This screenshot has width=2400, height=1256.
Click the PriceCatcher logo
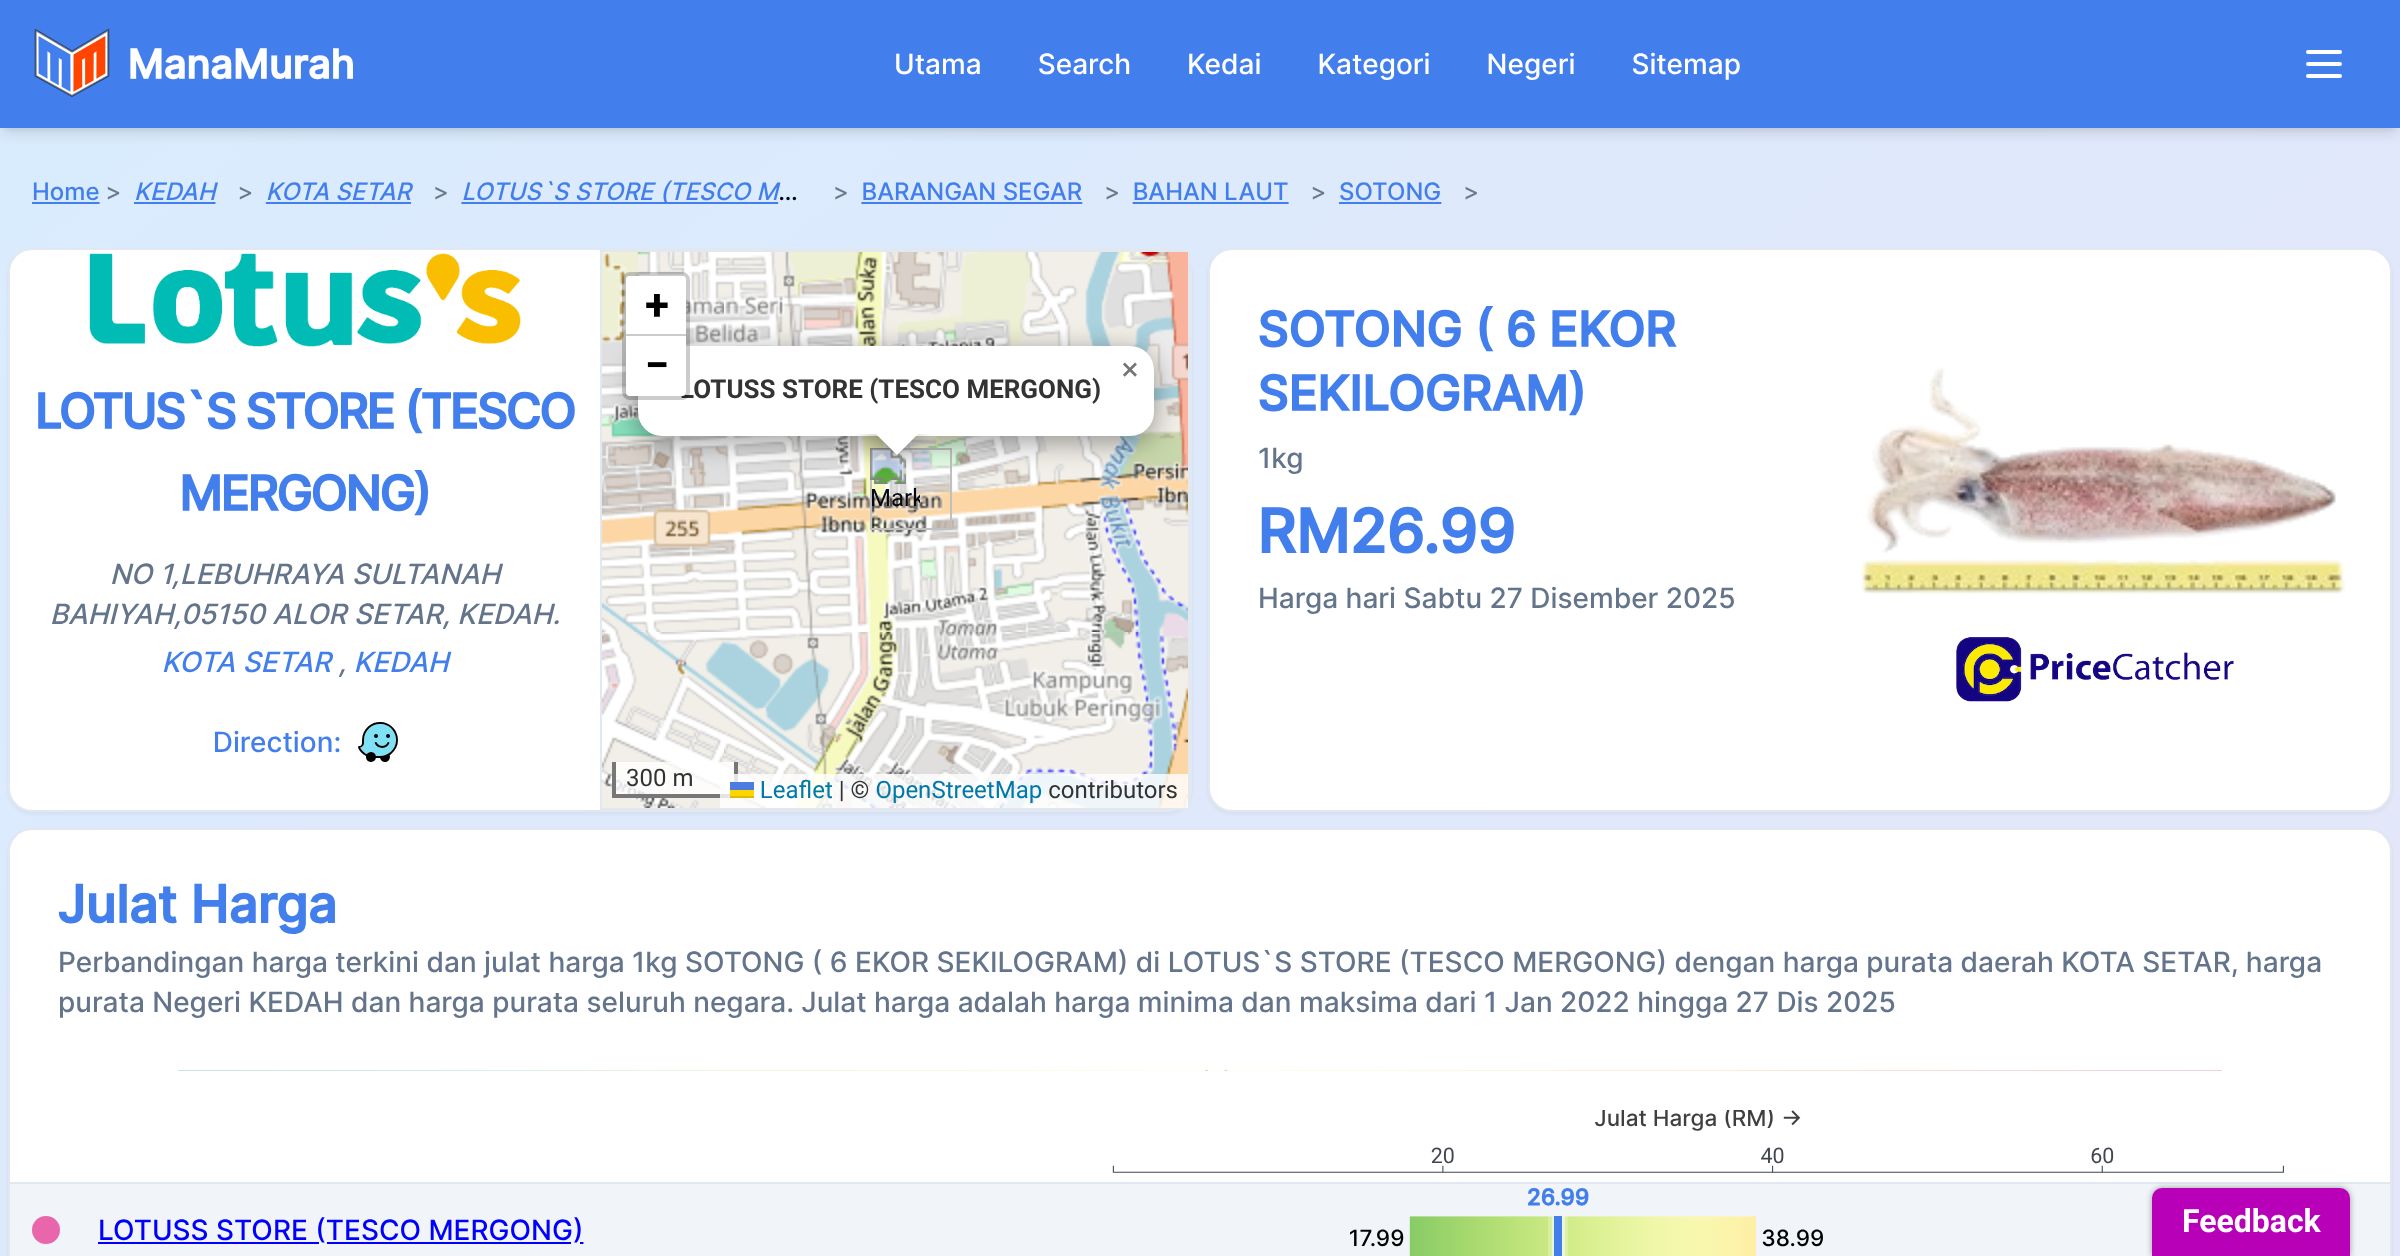pos(2094,668)
